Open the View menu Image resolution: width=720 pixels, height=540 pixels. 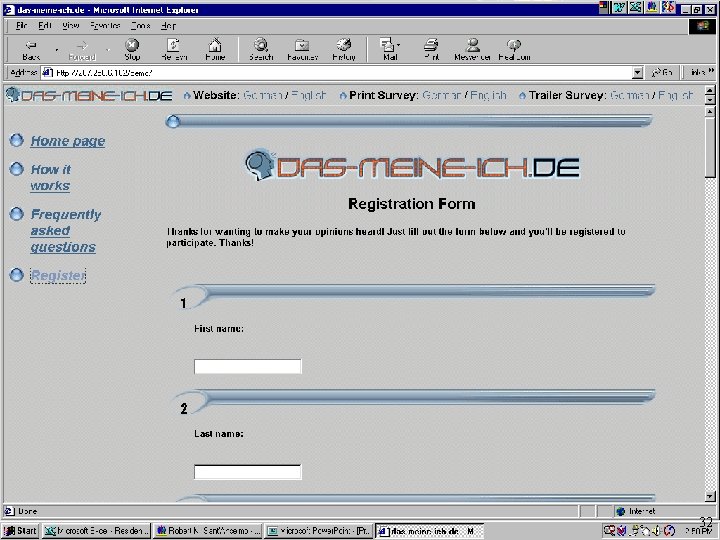[x=71, y=26]
